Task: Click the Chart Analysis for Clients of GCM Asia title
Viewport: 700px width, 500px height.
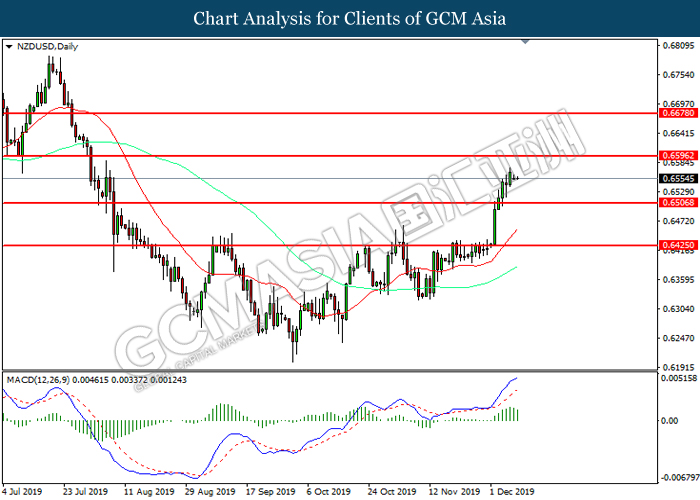Action: [x=350, y=18]
